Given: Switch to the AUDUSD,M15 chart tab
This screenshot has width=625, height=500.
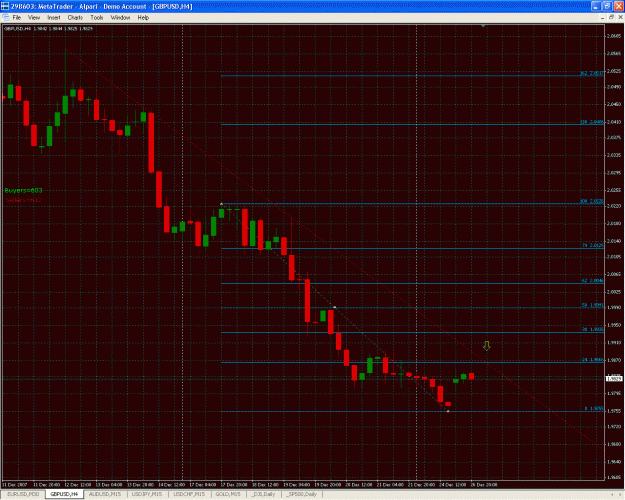Looking at the screenshot, I should coord(105,494).
